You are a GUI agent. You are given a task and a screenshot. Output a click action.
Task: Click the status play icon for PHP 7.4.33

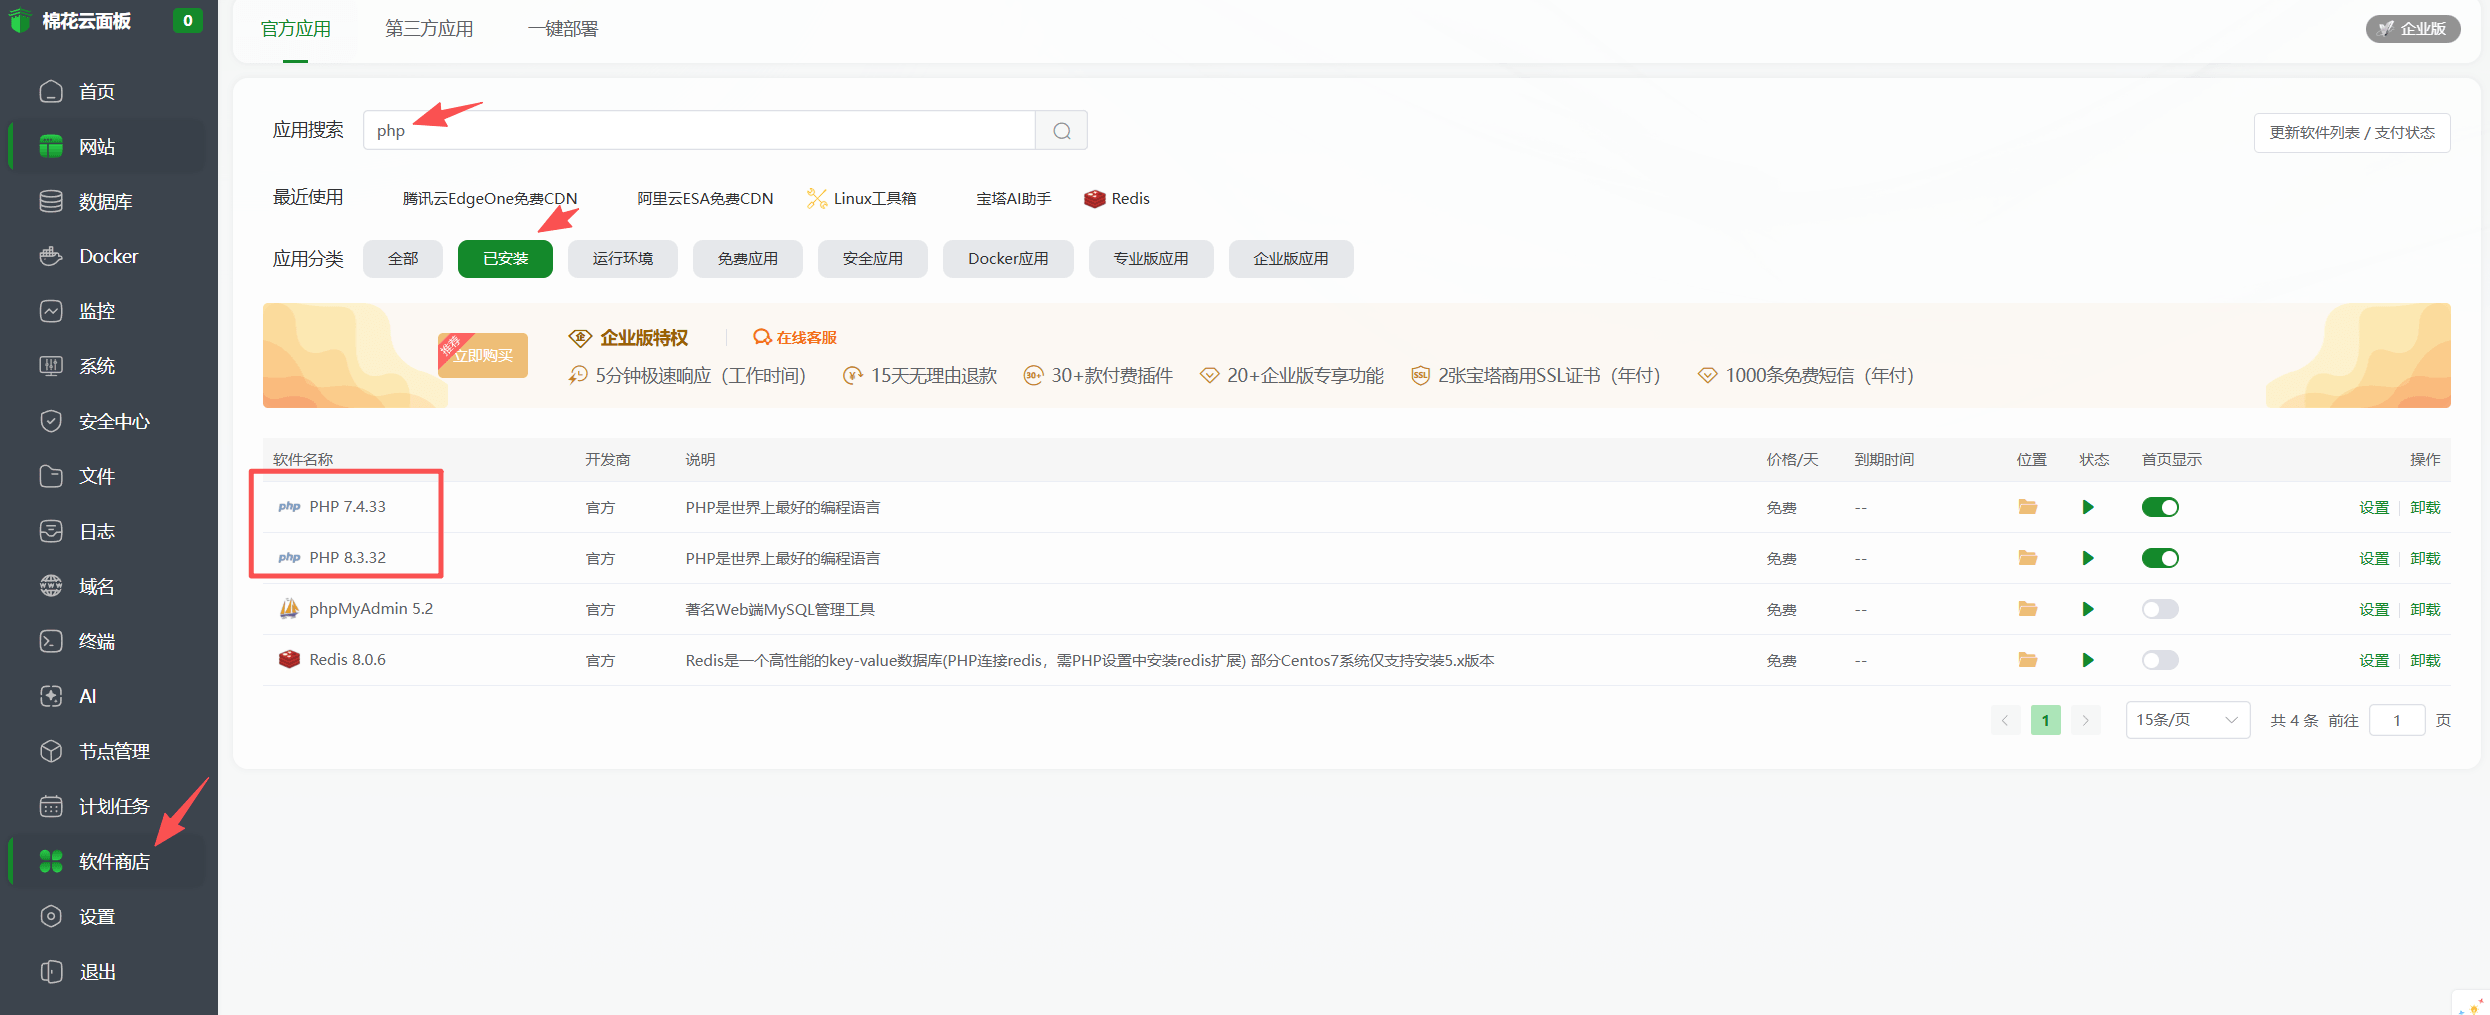tap(2088, 507)
